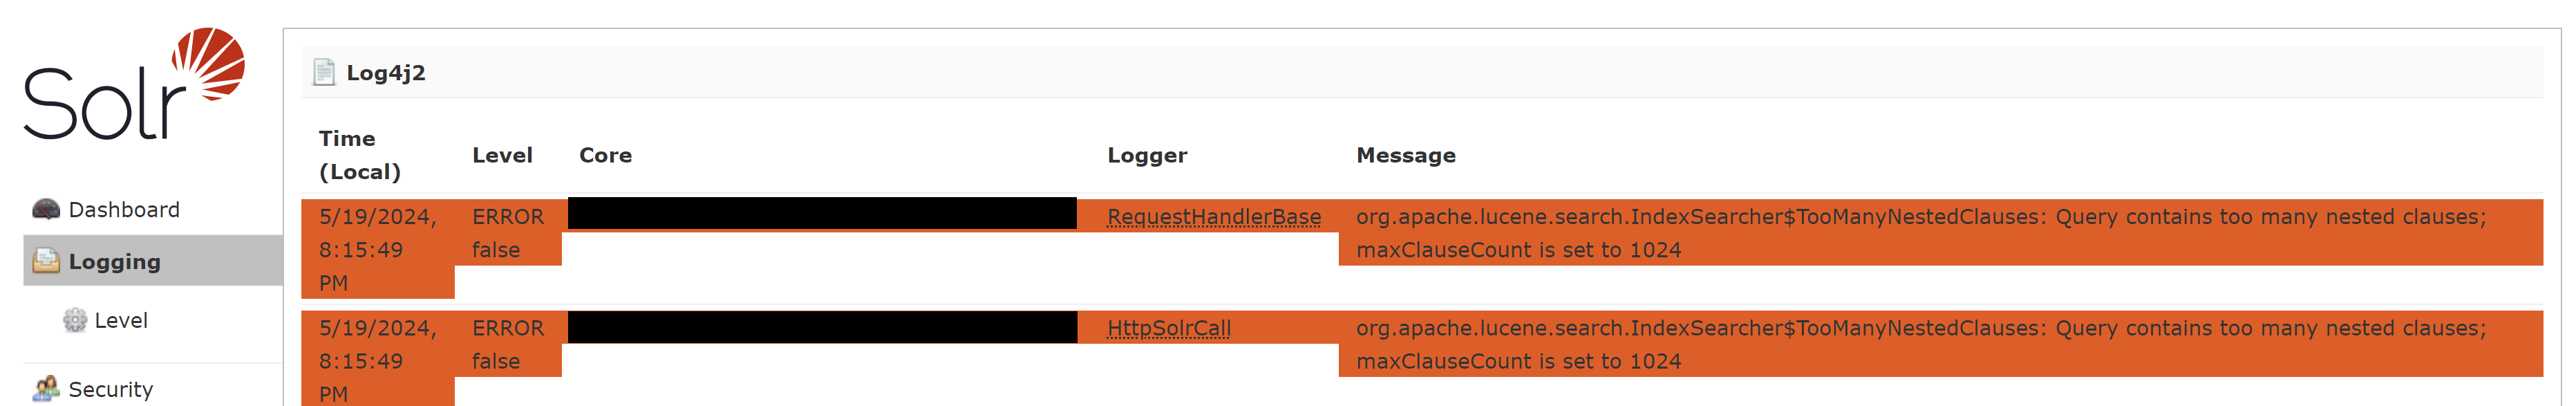The height and width of the screenshot is (406, 2576).
Task: Click the Level gear icon
Action: [75, 320]
